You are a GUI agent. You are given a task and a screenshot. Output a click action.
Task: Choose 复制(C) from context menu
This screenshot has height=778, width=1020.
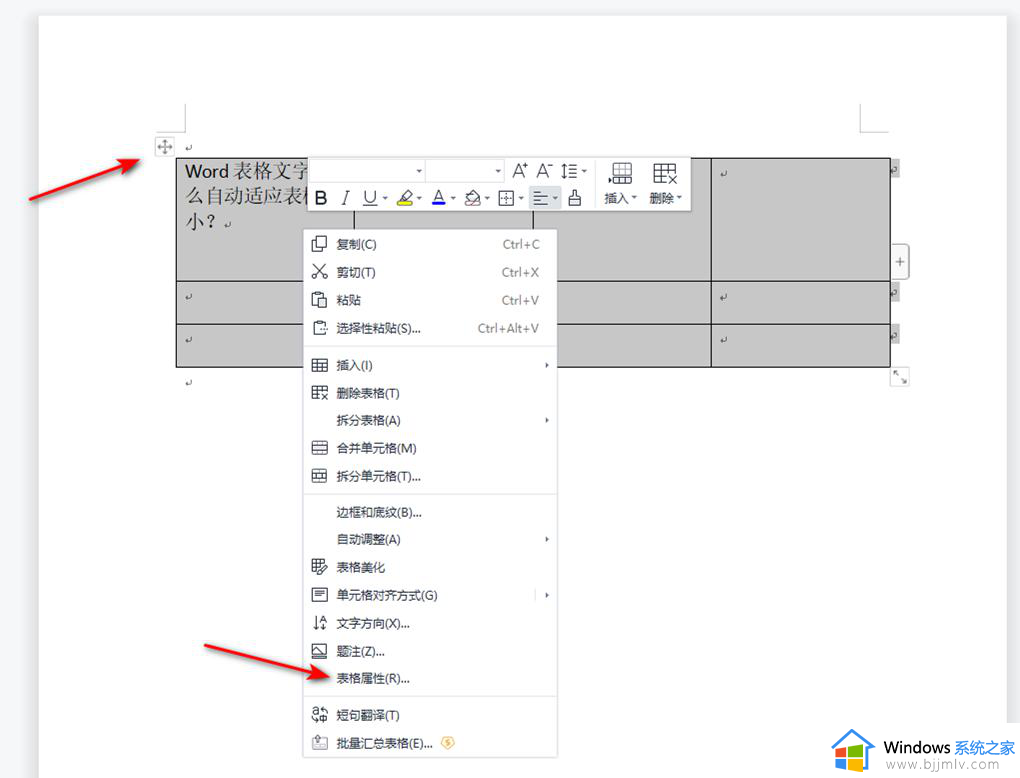coord(430,245)
